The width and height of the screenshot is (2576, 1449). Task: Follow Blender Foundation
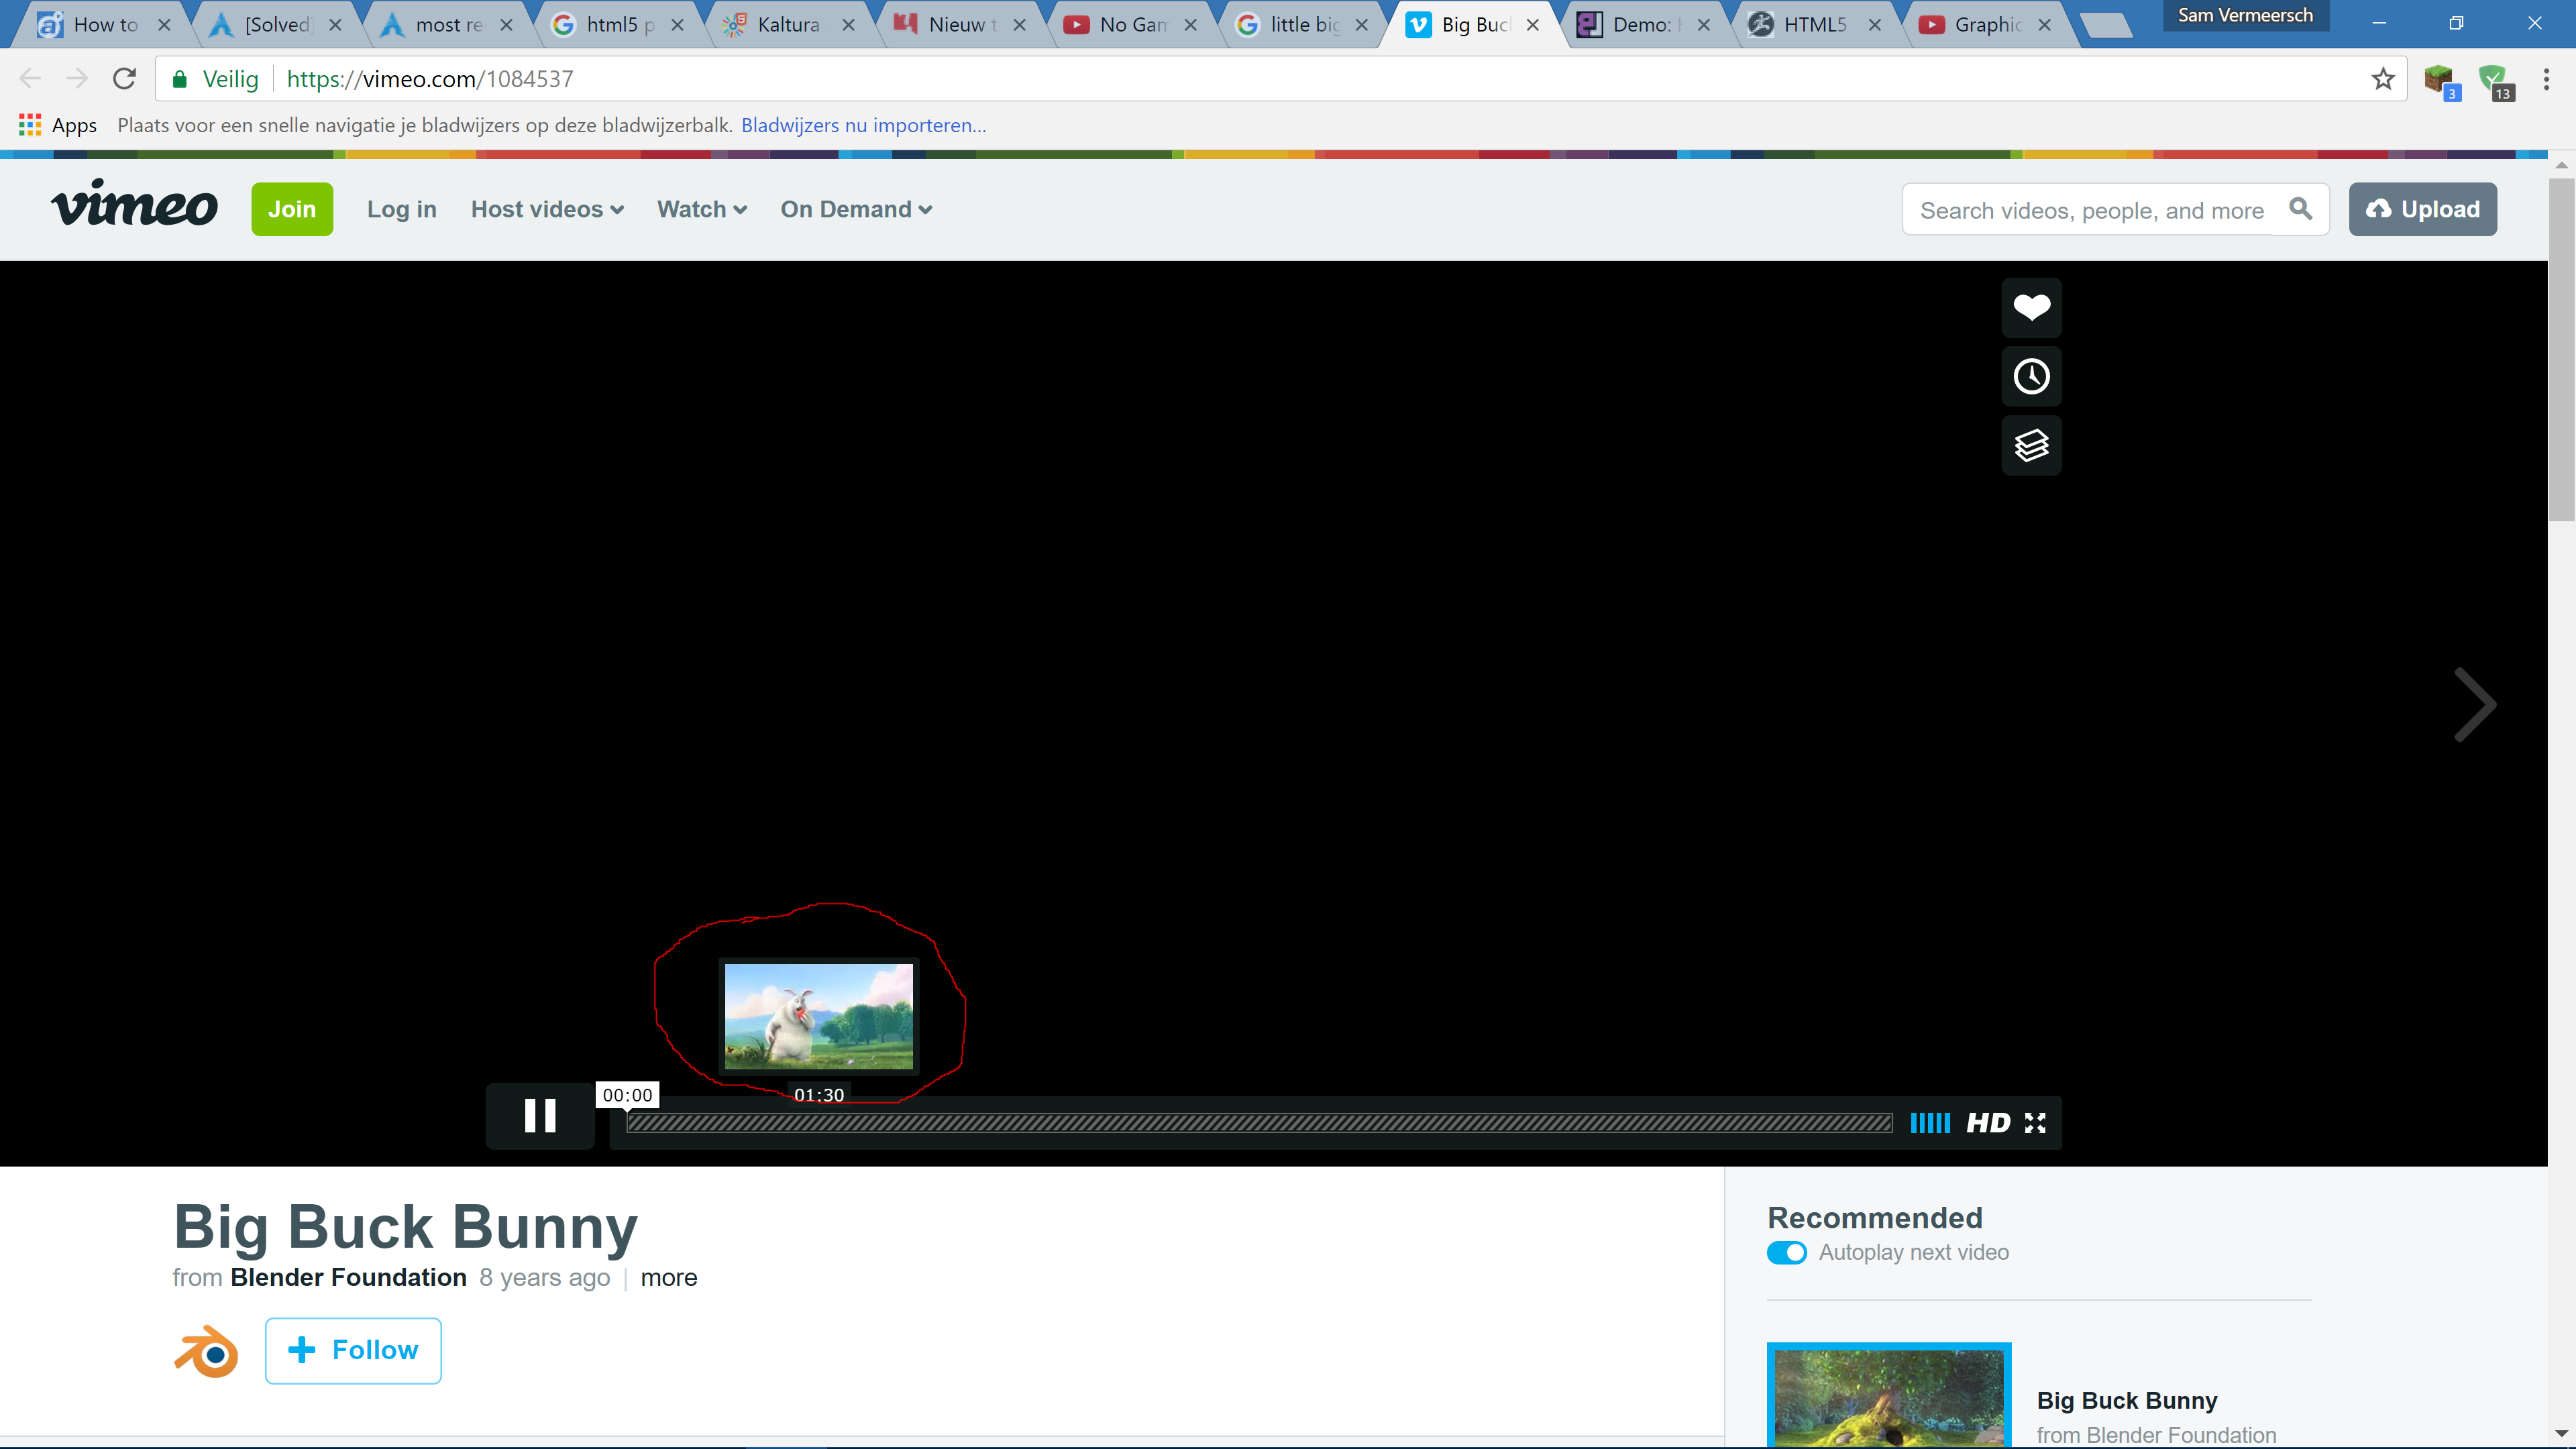353,1350
